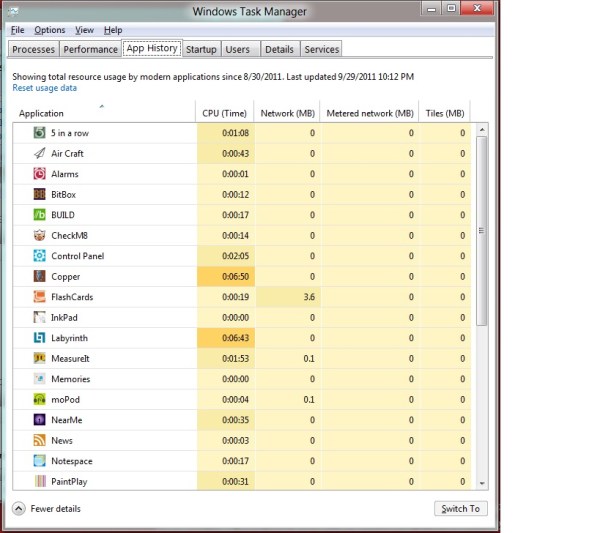Switch to the Performance tab

click(89, 49)
